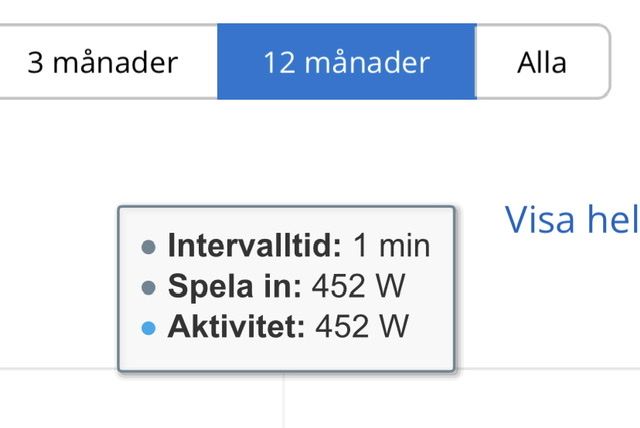Viewport: 640px width, 428px height.
Task: Click the chart area right of the vertical gridline
Action: coord(460,400)
